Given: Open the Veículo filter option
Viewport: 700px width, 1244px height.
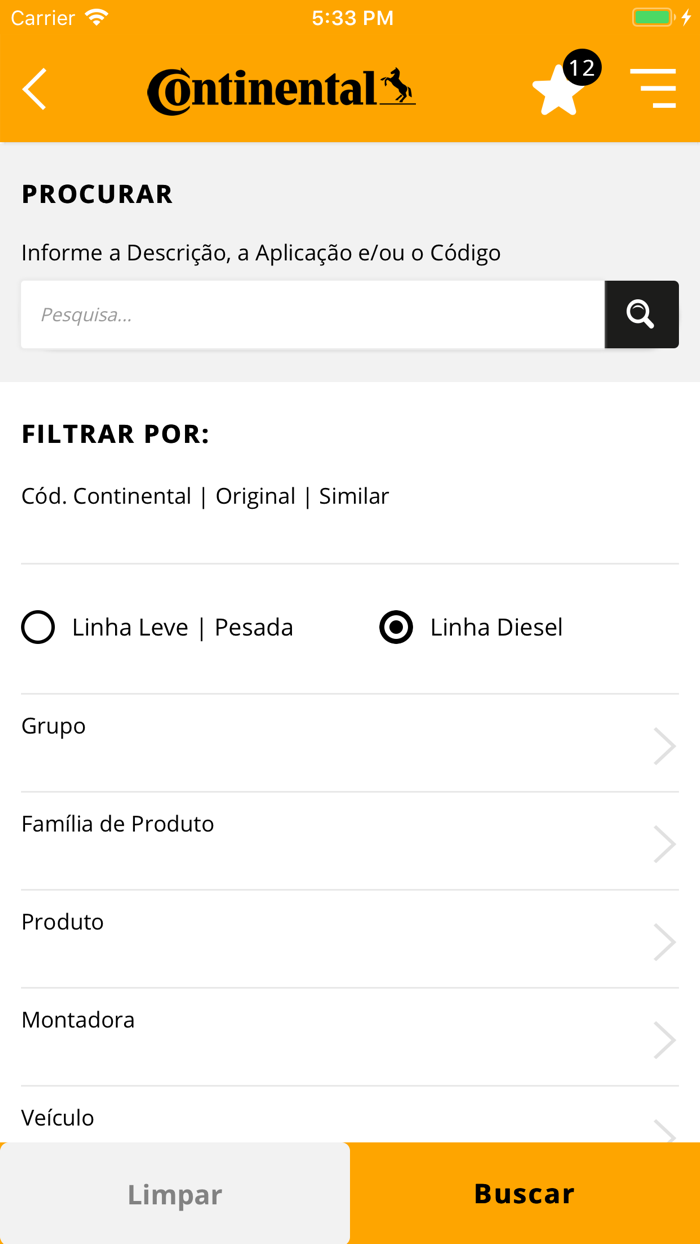Looking at the screenshot, I should [349, 1118].
